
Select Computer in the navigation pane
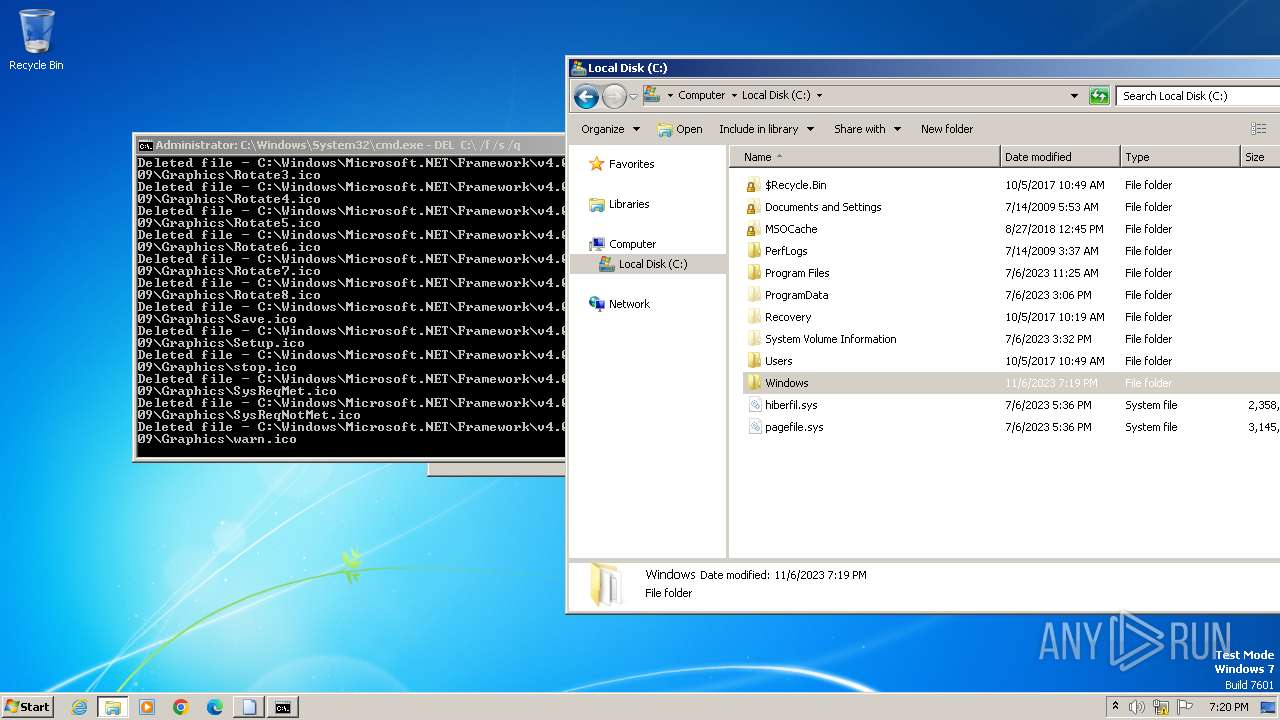pos(622,244)
